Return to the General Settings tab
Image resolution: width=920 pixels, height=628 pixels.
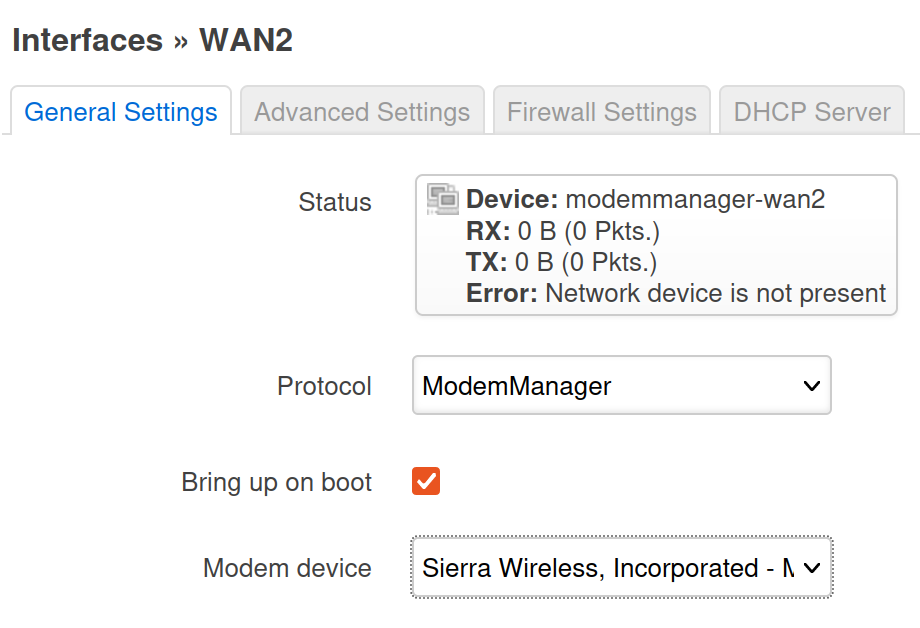coord(120,110)
